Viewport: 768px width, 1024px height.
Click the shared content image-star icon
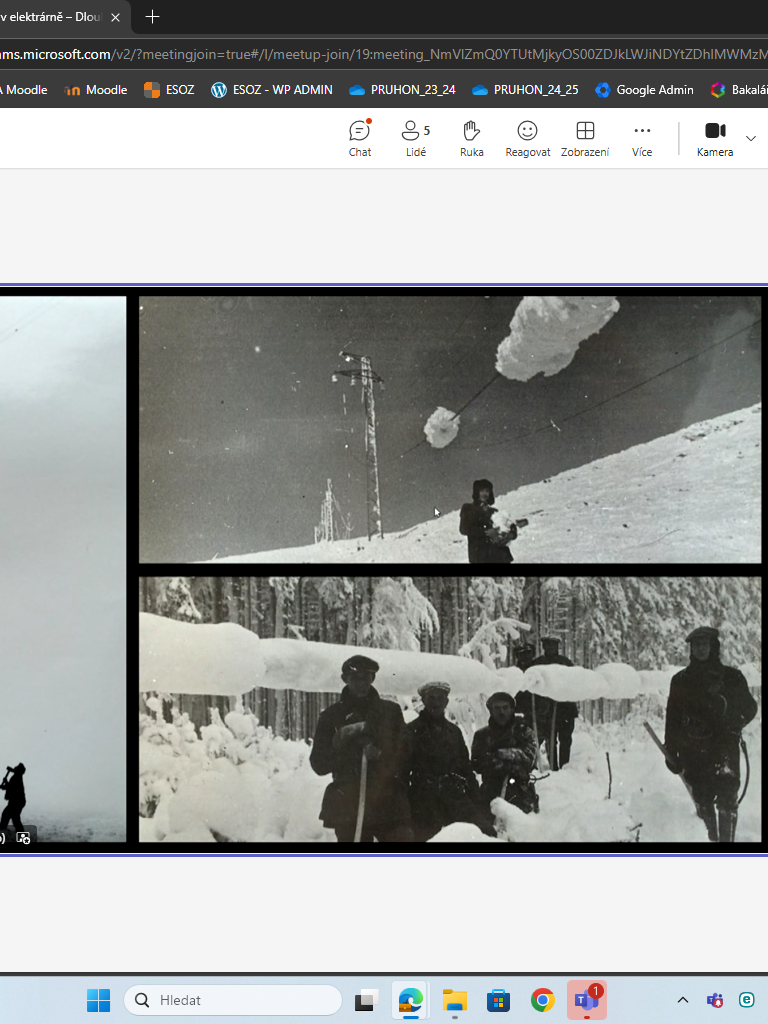[23, 838]
